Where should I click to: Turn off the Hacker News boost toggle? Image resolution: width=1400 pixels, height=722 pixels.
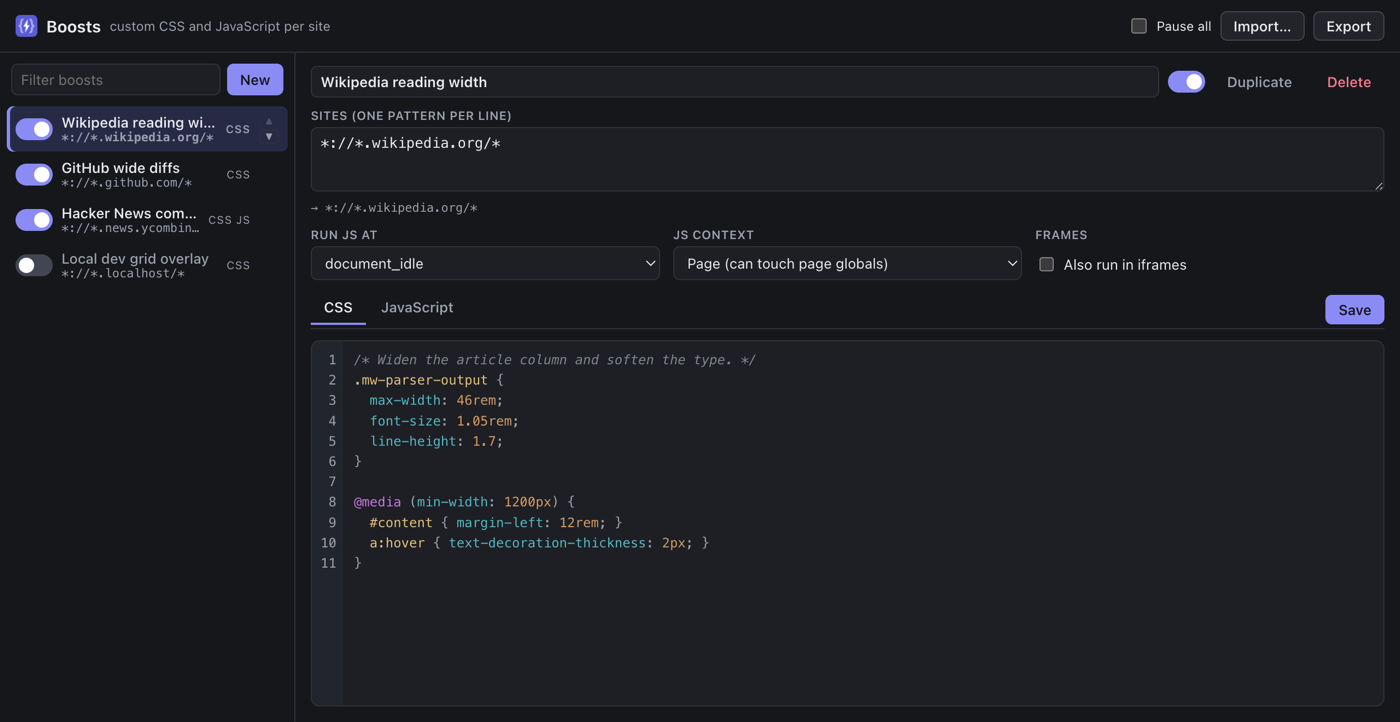click(x=34, y=220)
